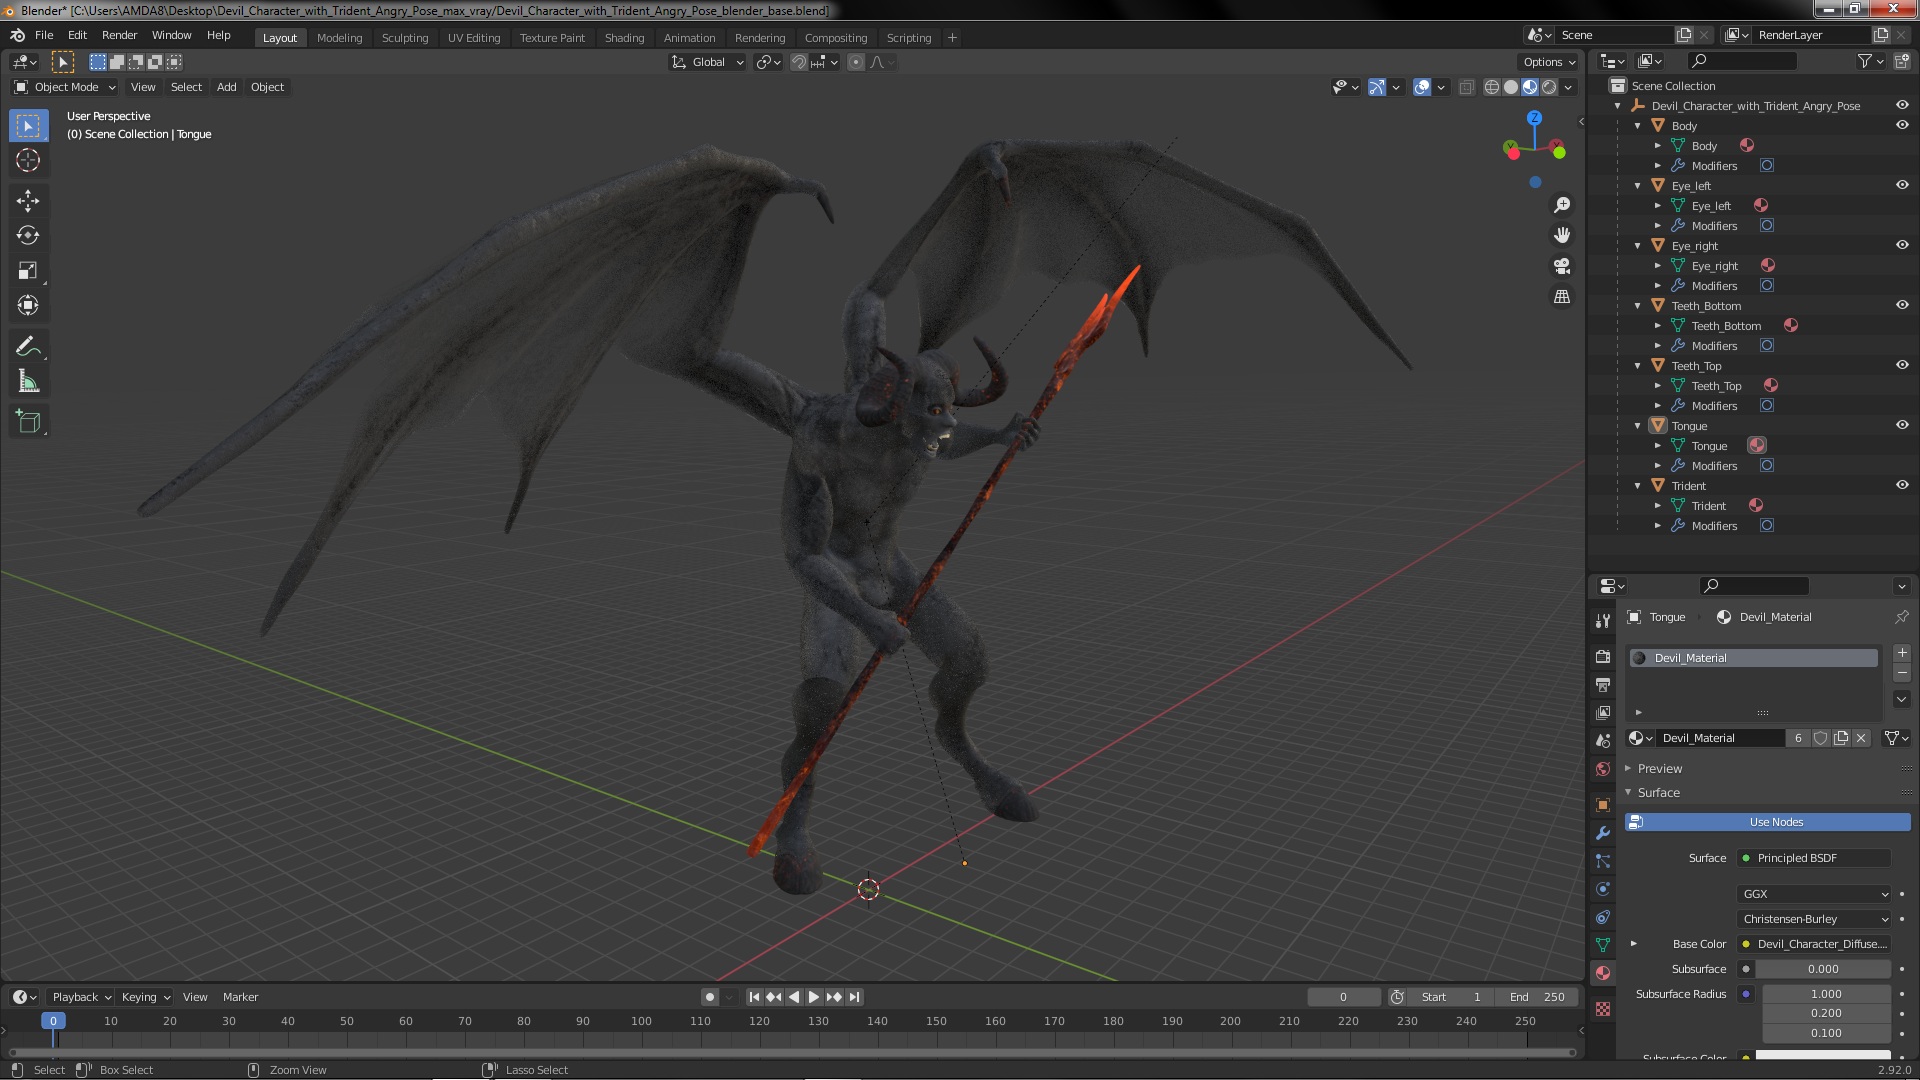Open the viewport Add menu
The width and height of the screenshot is (1920, 1080).
pos(227,87)
